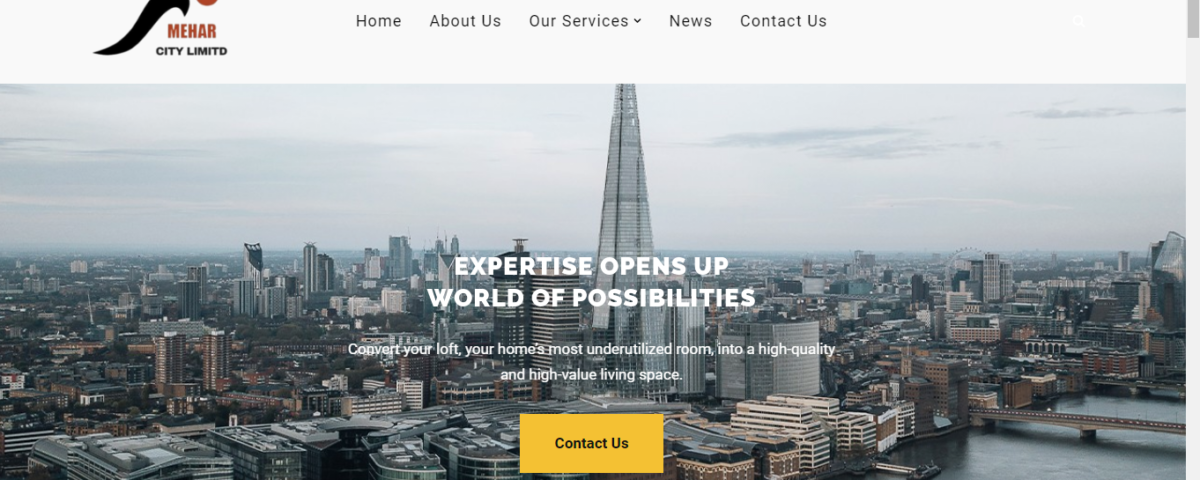Go to the Home menu item
This screenshot has height=480, width=1200.
coord(379,21)
